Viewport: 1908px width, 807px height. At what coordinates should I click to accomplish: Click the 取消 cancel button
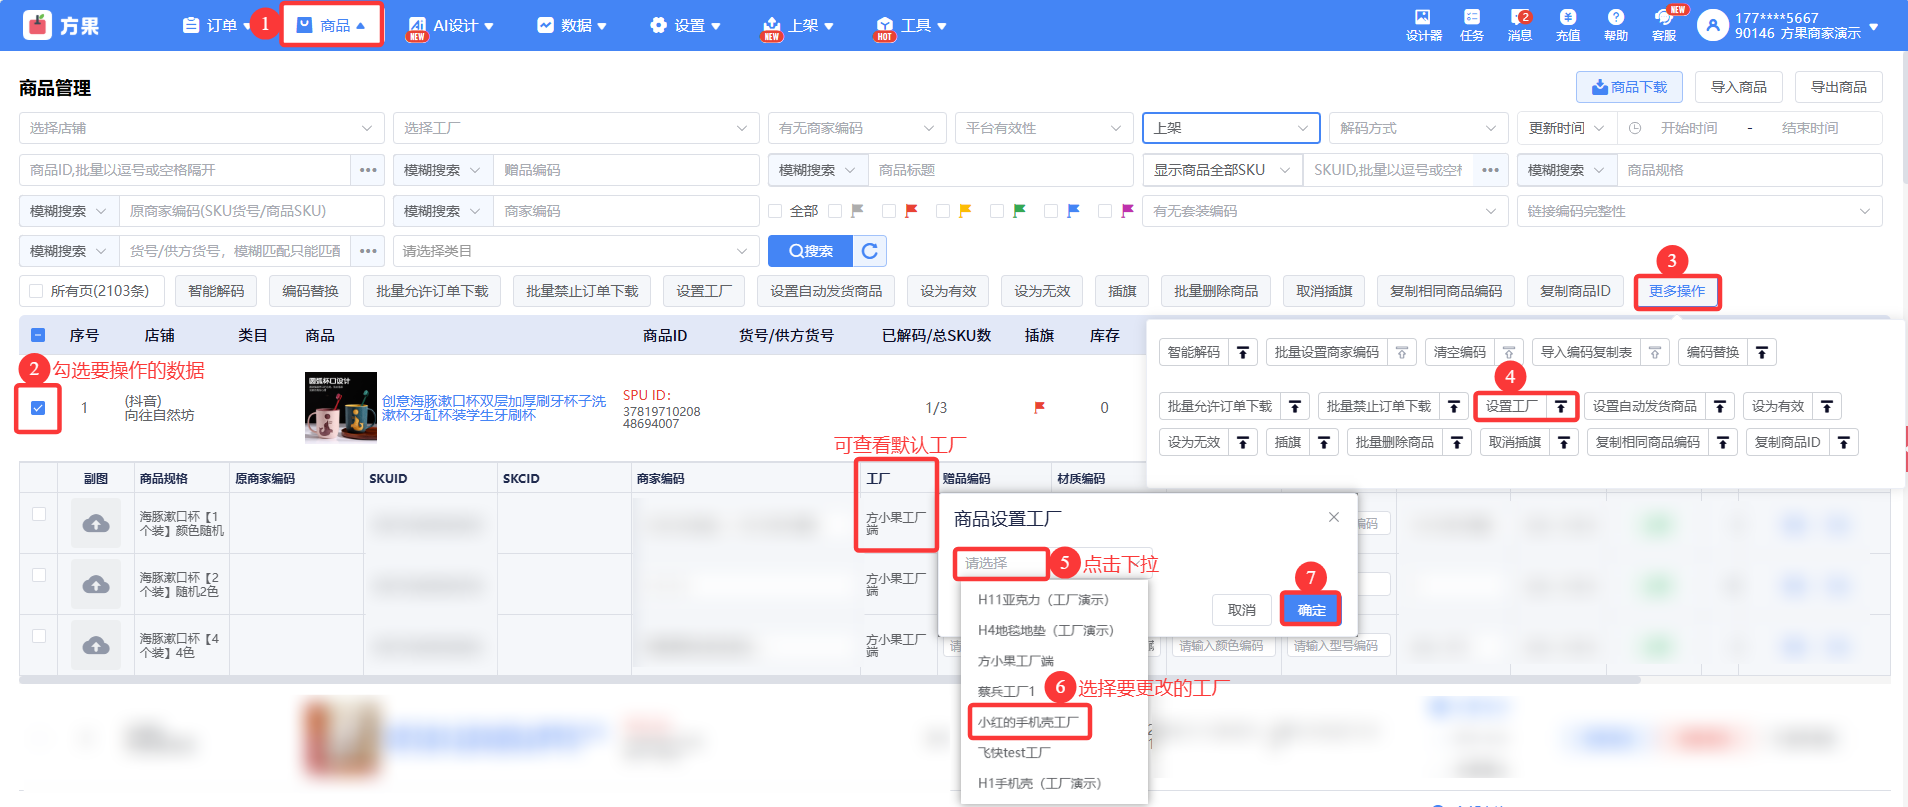[1241, 610]
